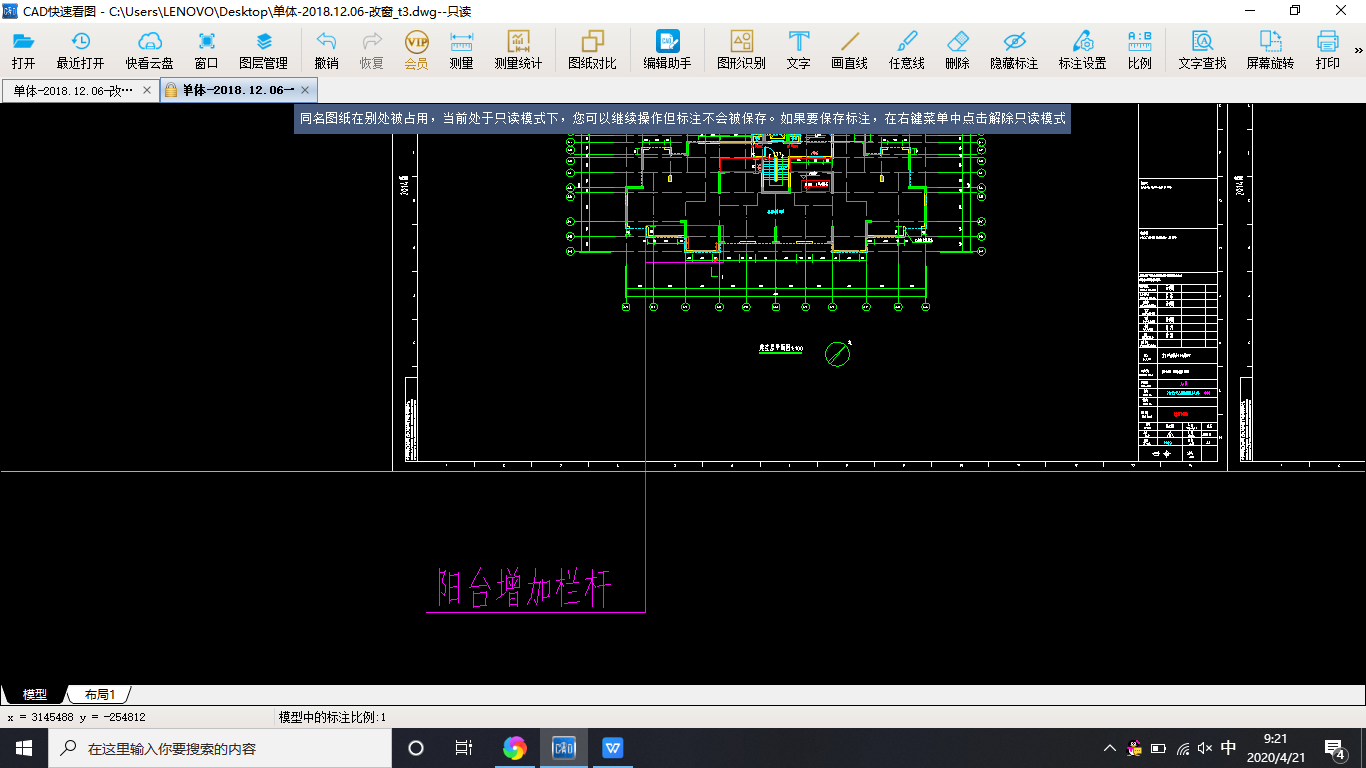Click the 打印 print icon
This screenshot has width=1366, height=768.
coord(1327,50)
